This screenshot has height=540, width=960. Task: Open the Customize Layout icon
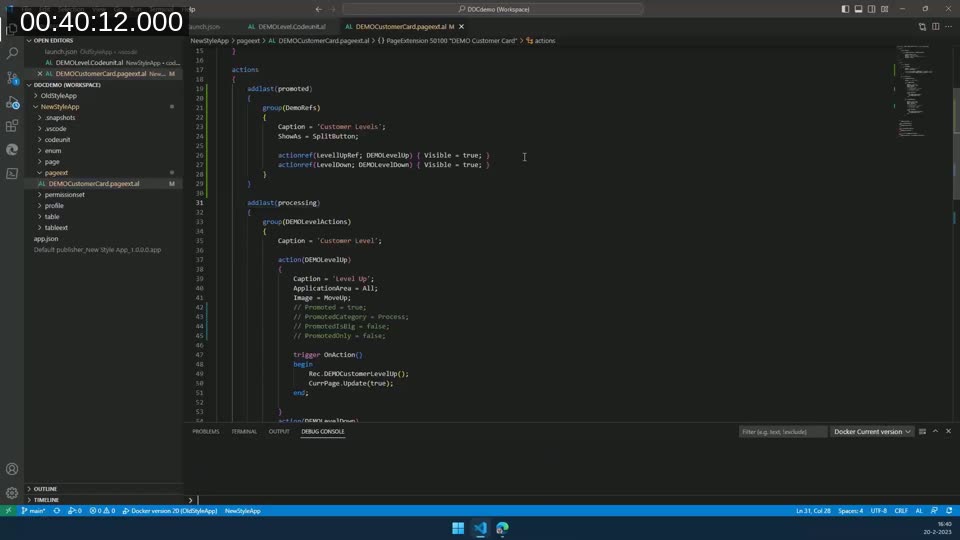(885, 9)
